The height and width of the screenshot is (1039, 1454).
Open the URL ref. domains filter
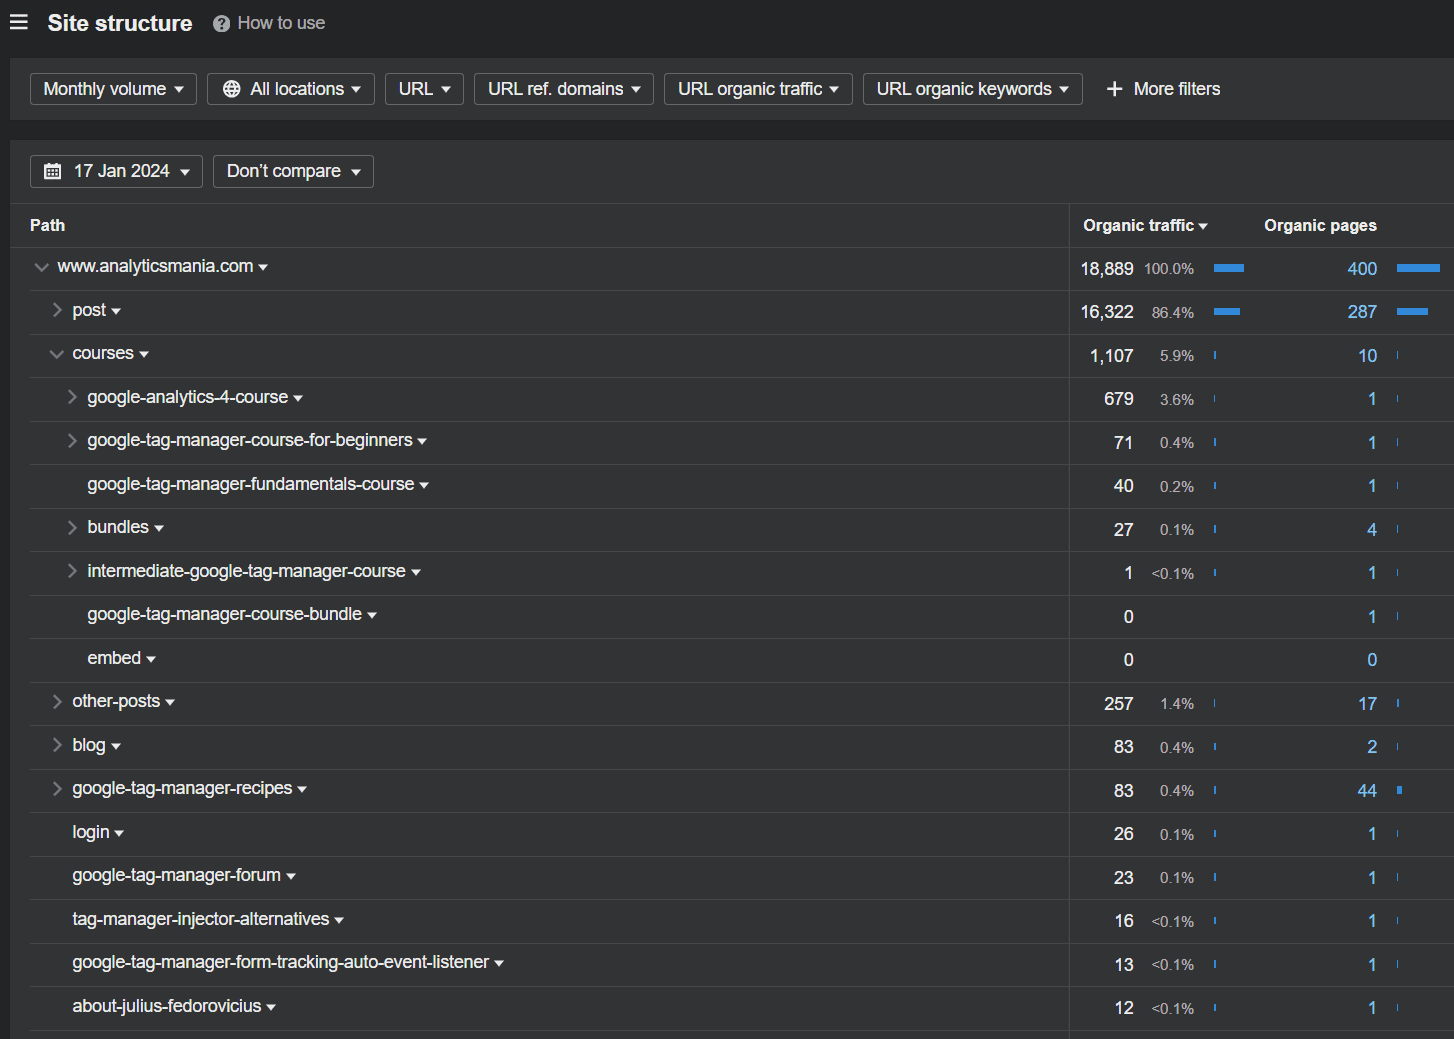(x=564, y=89)
